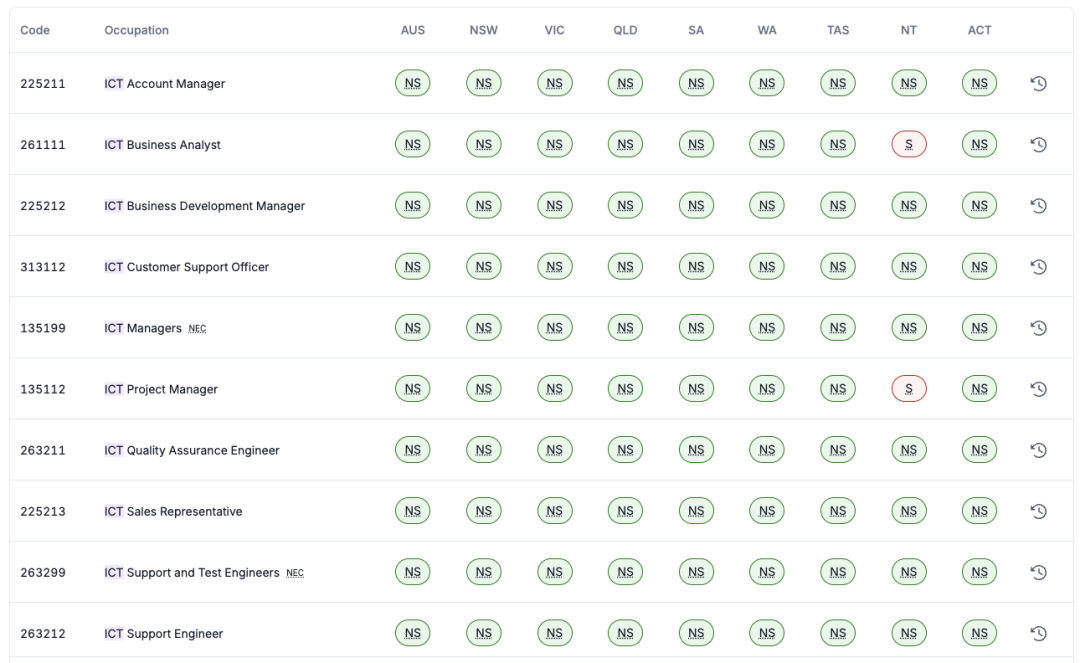Click occupation code 263211
This screenshot has width=1080, height=663.
43,450
